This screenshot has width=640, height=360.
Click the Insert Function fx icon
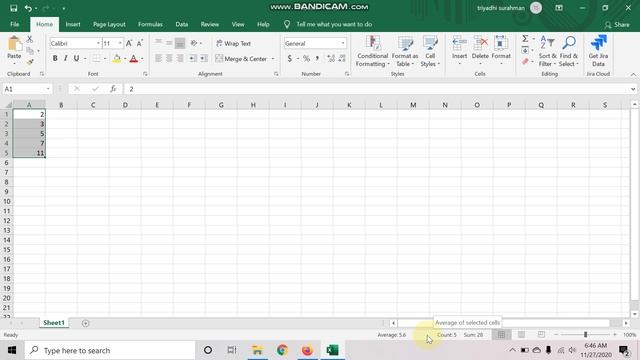113,89
